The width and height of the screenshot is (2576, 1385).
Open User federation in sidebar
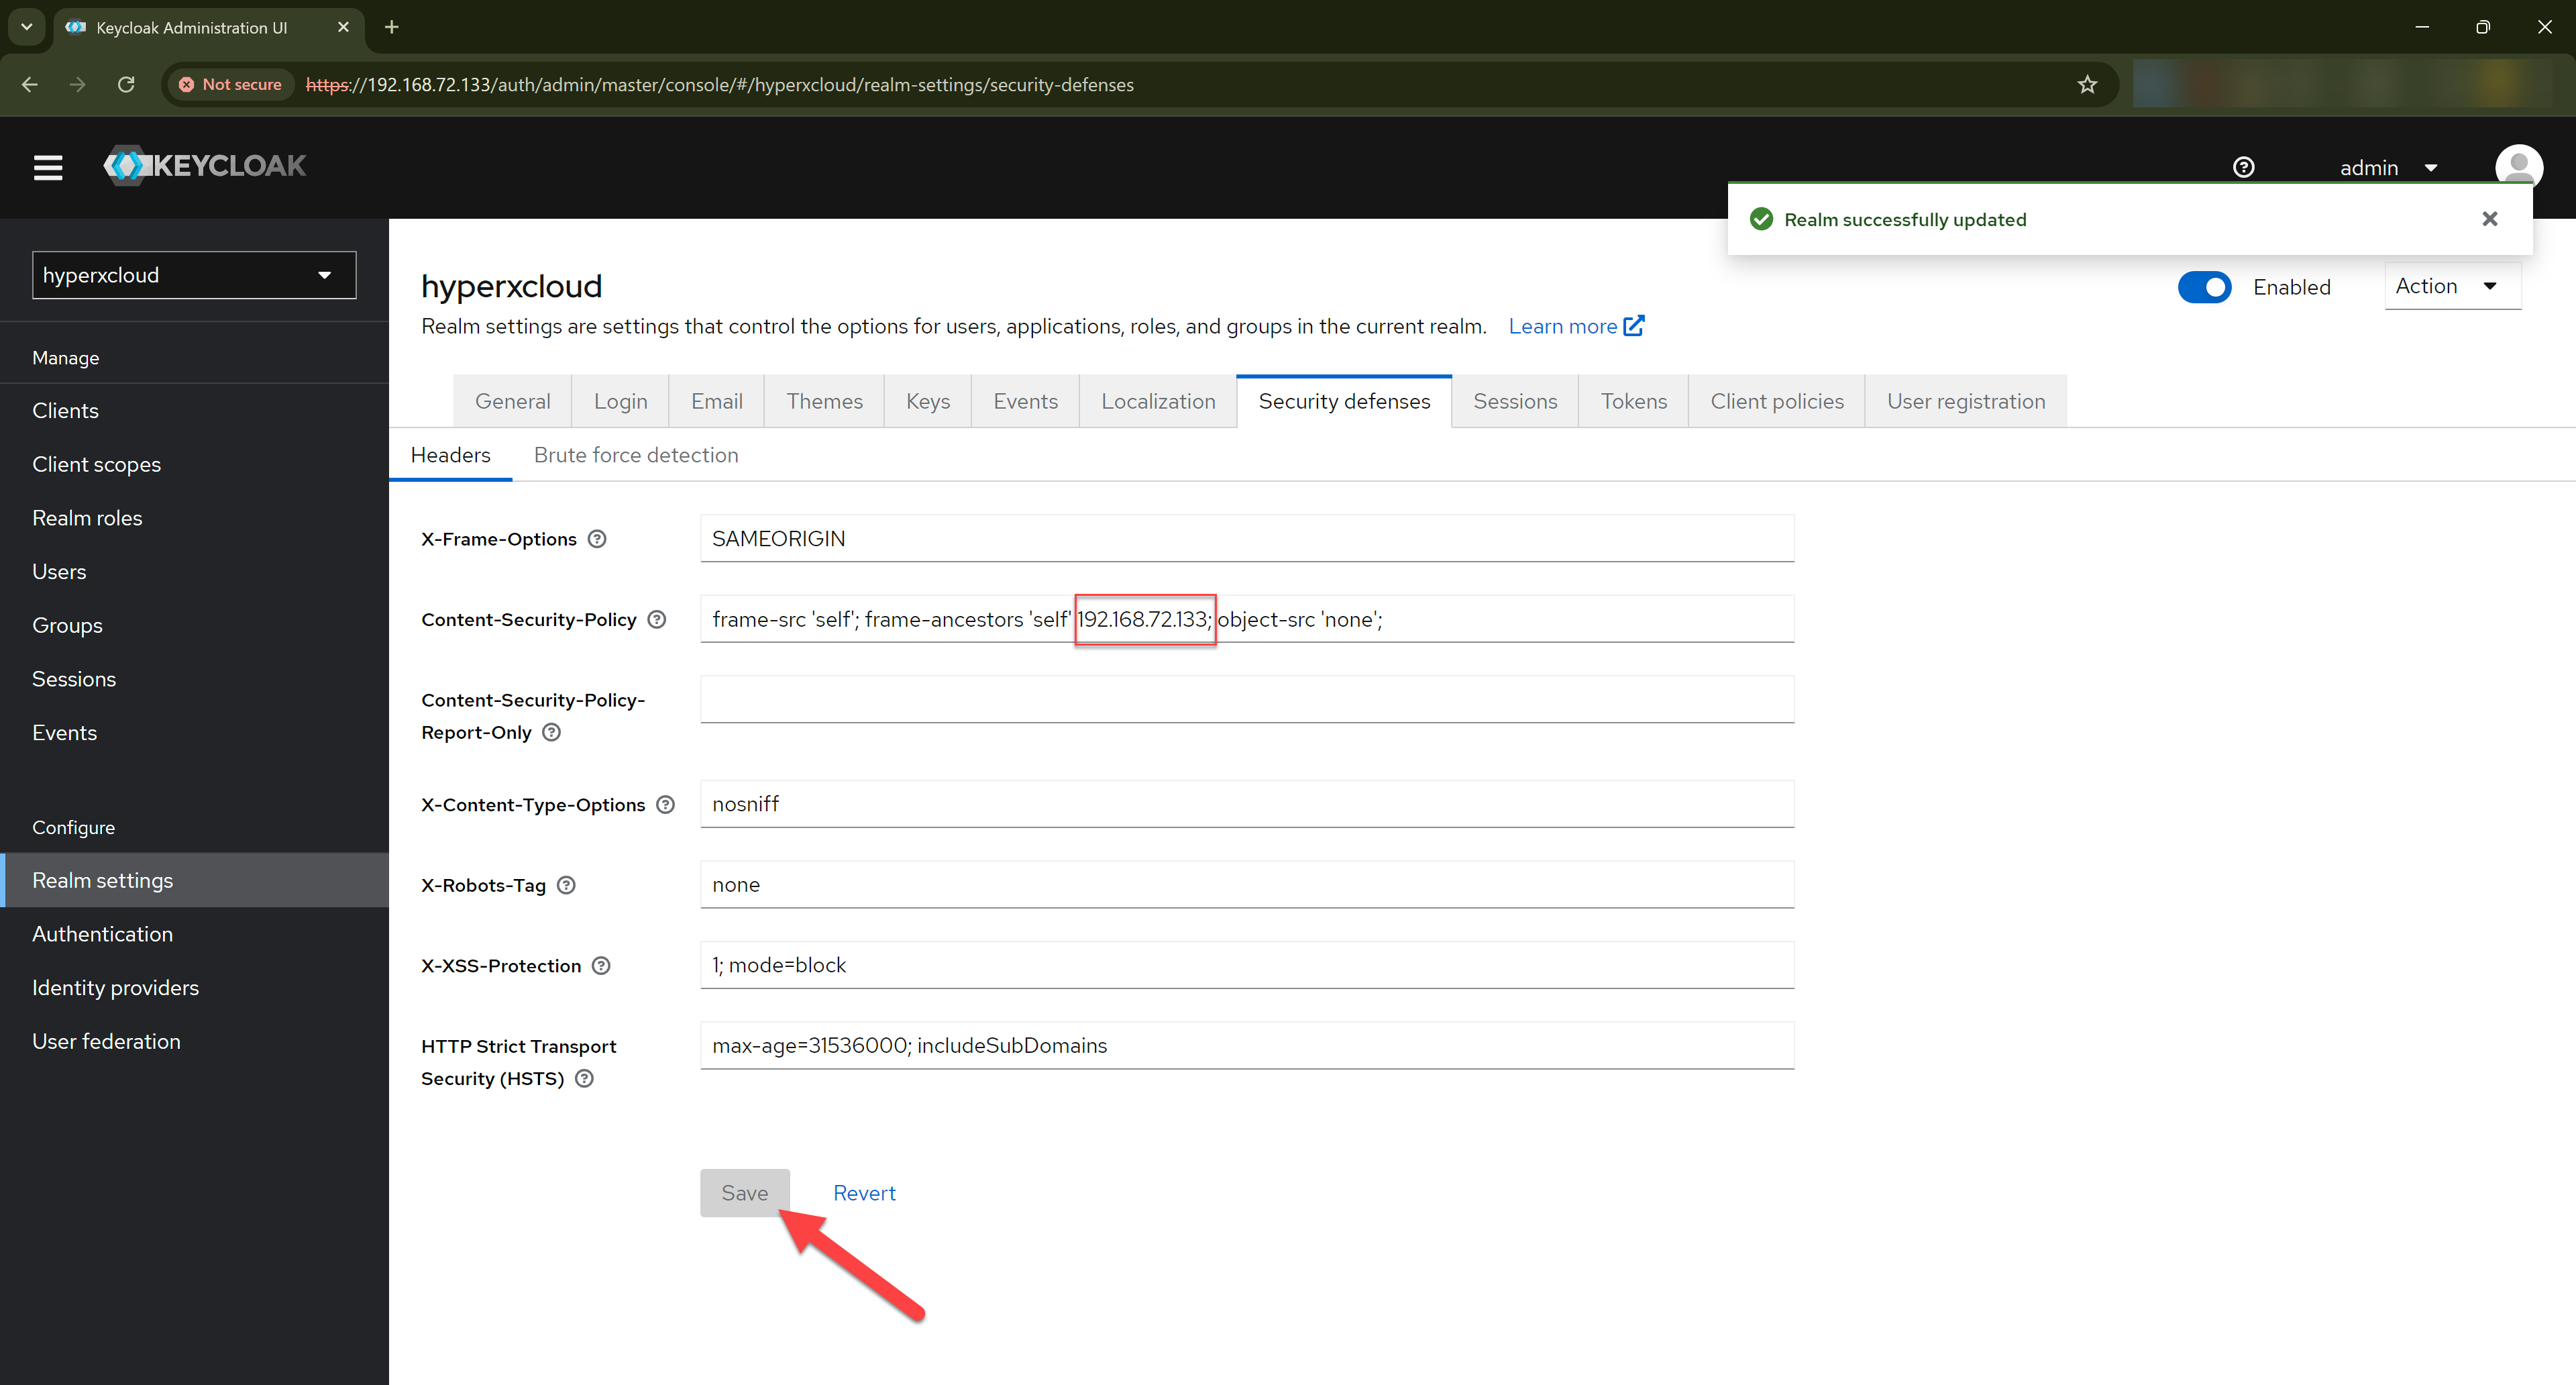pos(194,1041)
